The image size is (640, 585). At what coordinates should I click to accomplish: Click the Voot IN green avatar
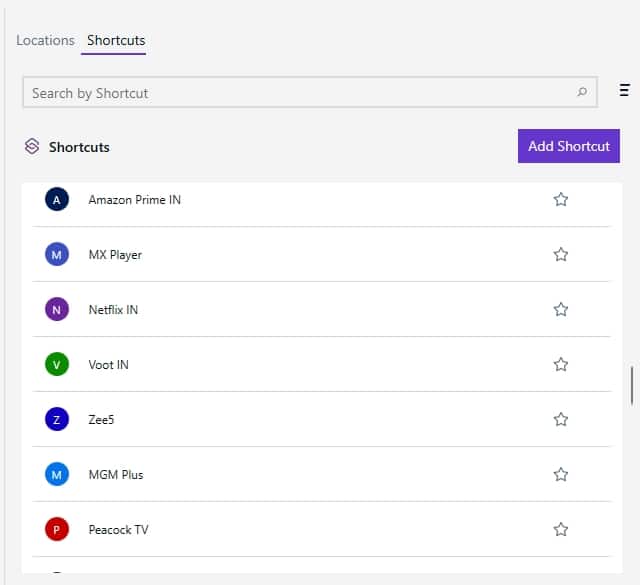[57, 364]
